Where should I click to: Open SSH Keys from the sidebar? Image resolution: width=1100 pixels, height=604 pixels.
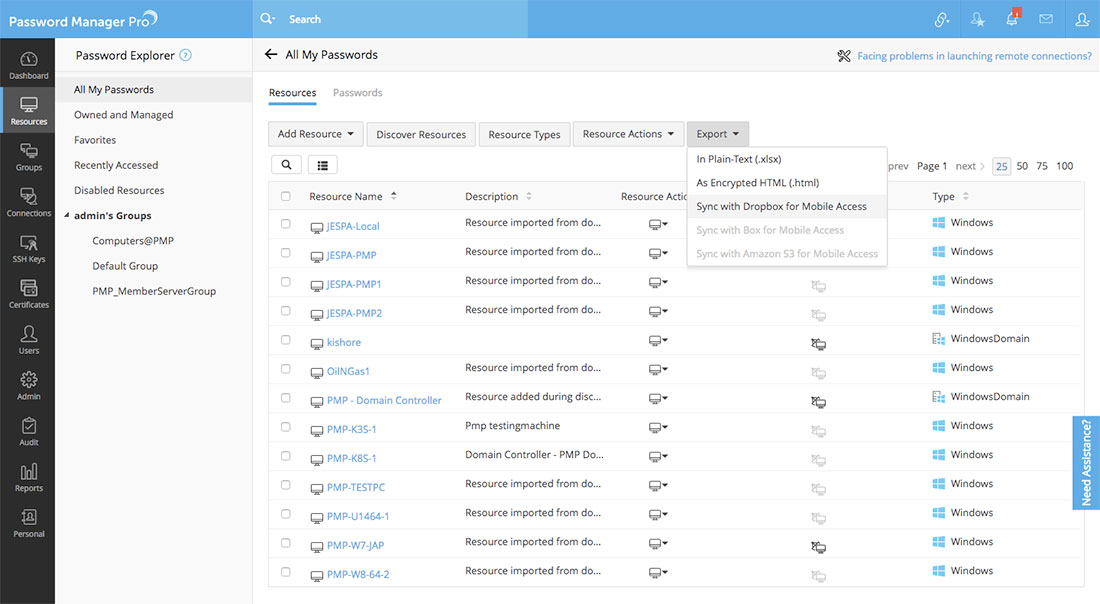(28, 249)
